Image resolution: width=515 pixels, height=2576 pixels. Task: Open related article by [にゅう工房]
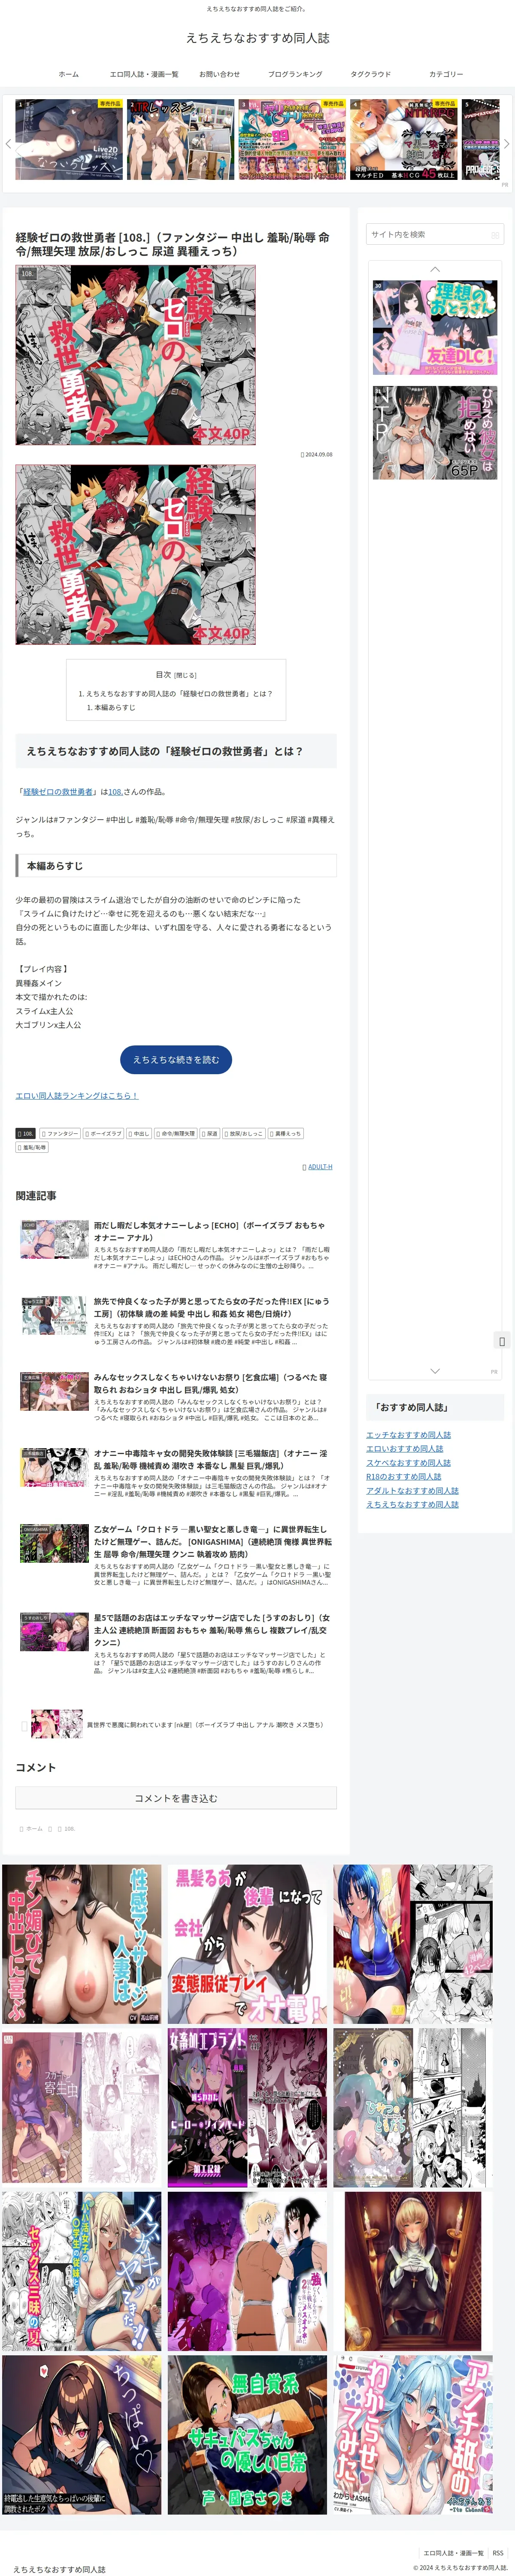click(176, 1321)
